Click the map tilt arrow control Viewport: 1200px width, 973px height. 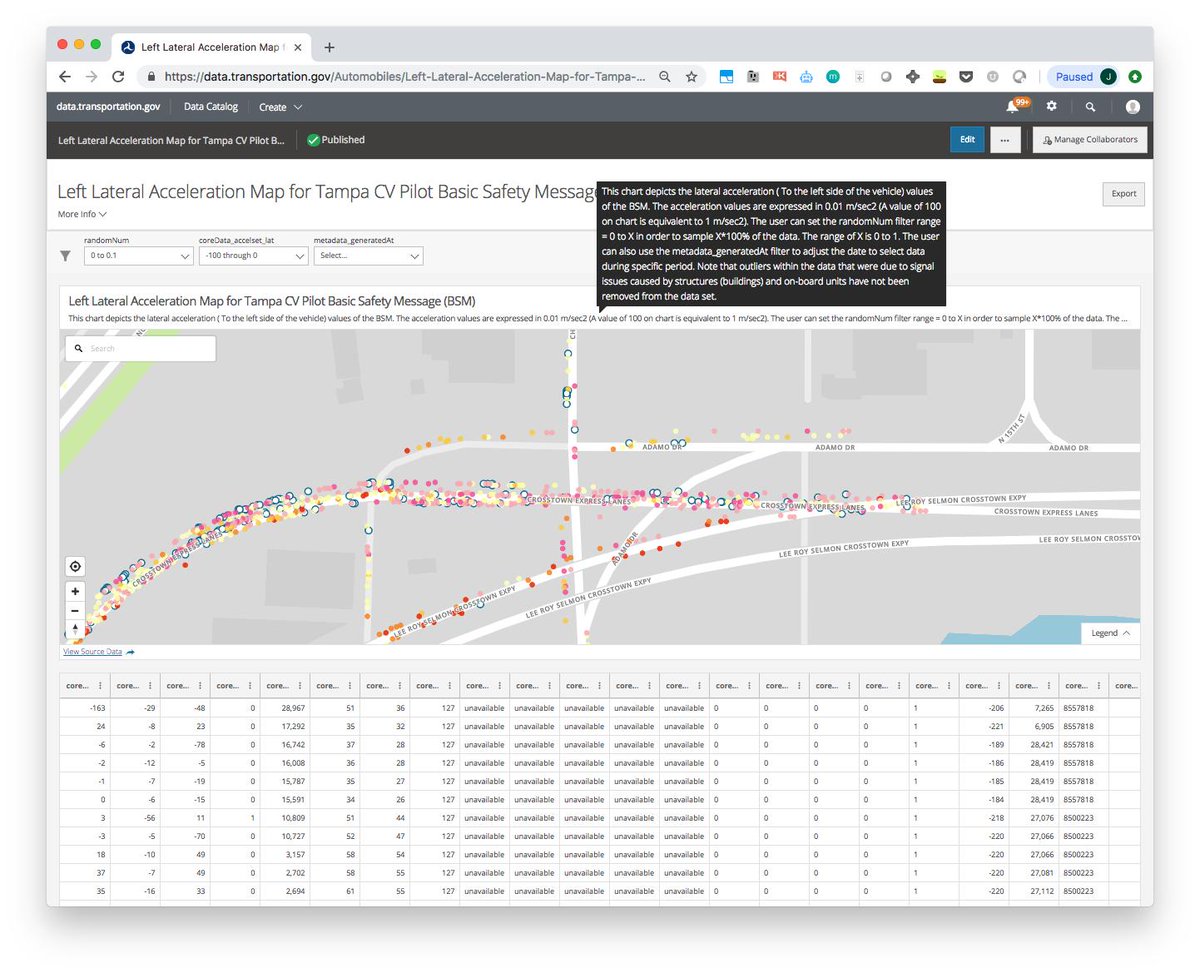pyautogui.click(x=75, y=629)
